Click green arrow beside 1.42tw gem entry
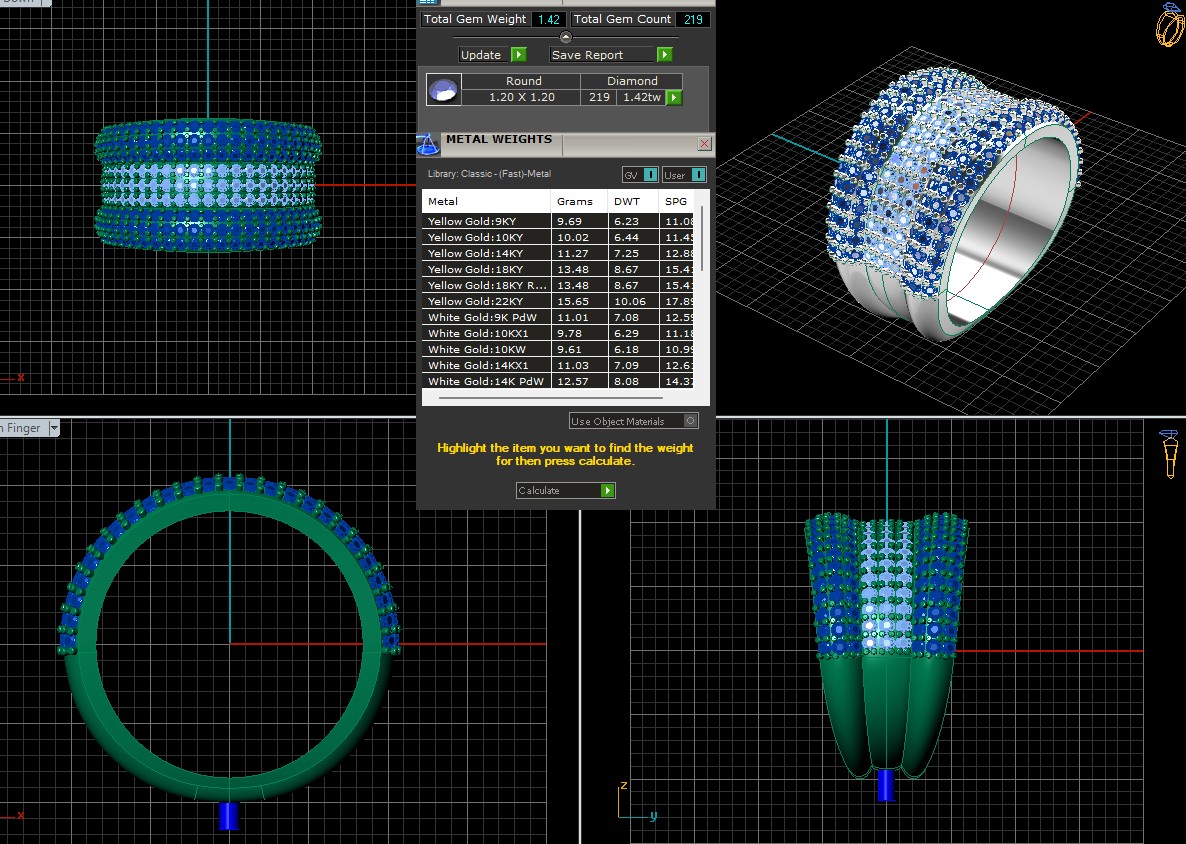This screenshot has height=844, width=1186. pyautogui.click(x=674, y=97)
